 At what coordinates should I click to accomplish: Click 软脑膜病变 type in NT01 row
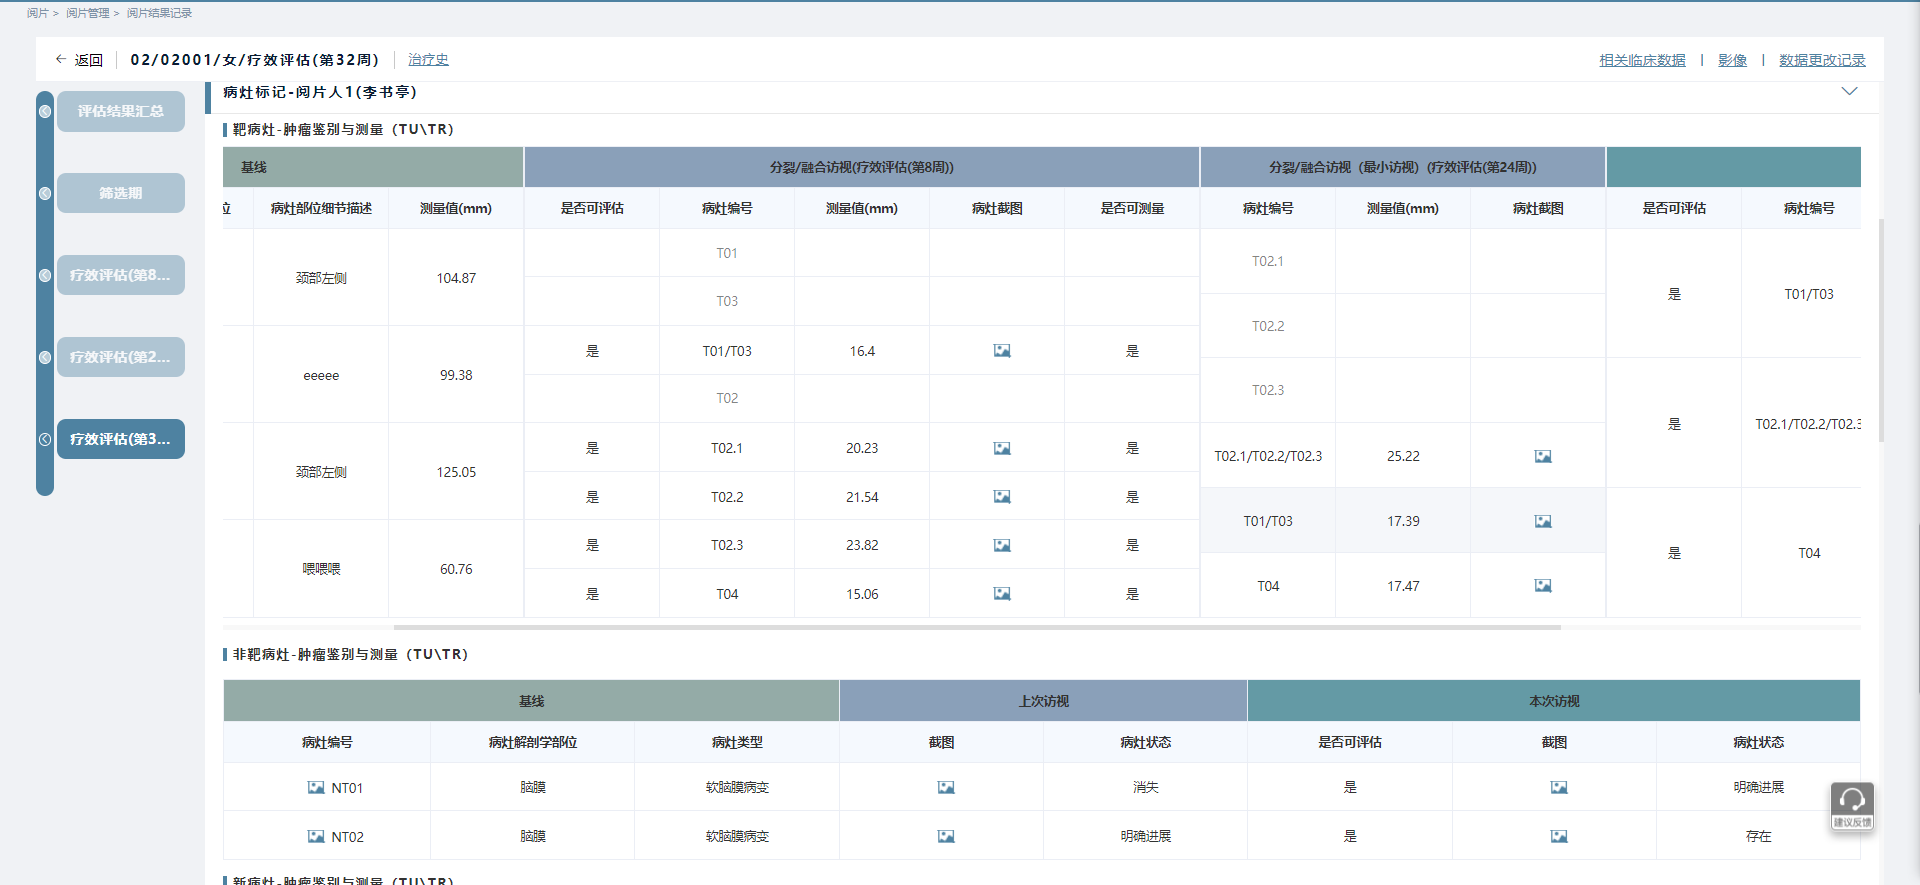(x=737, y=788)
